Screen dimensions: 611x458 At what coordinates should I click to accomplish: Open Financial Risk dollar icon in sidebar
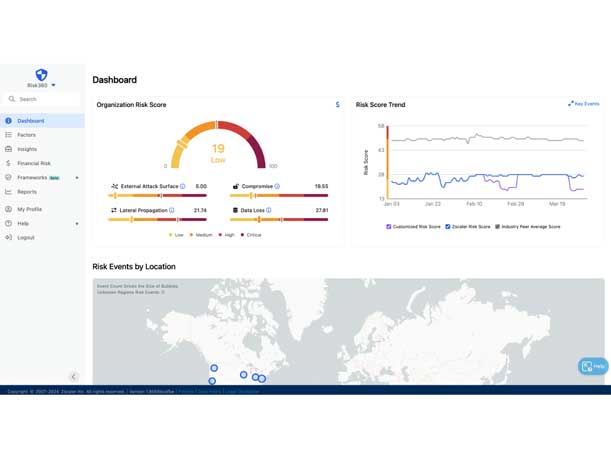[x=9, y=163]
